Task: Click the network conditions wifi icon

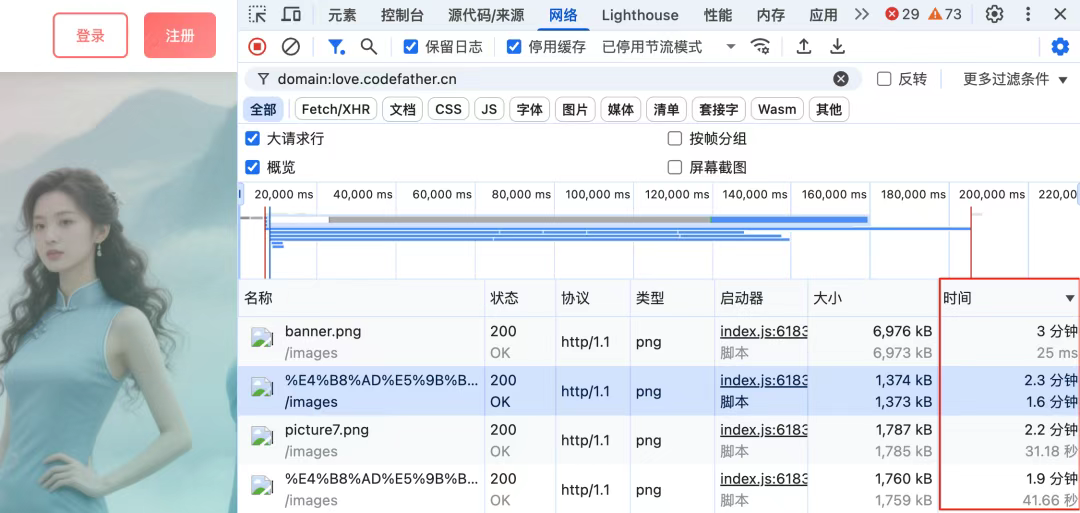Action: [760, 47]
